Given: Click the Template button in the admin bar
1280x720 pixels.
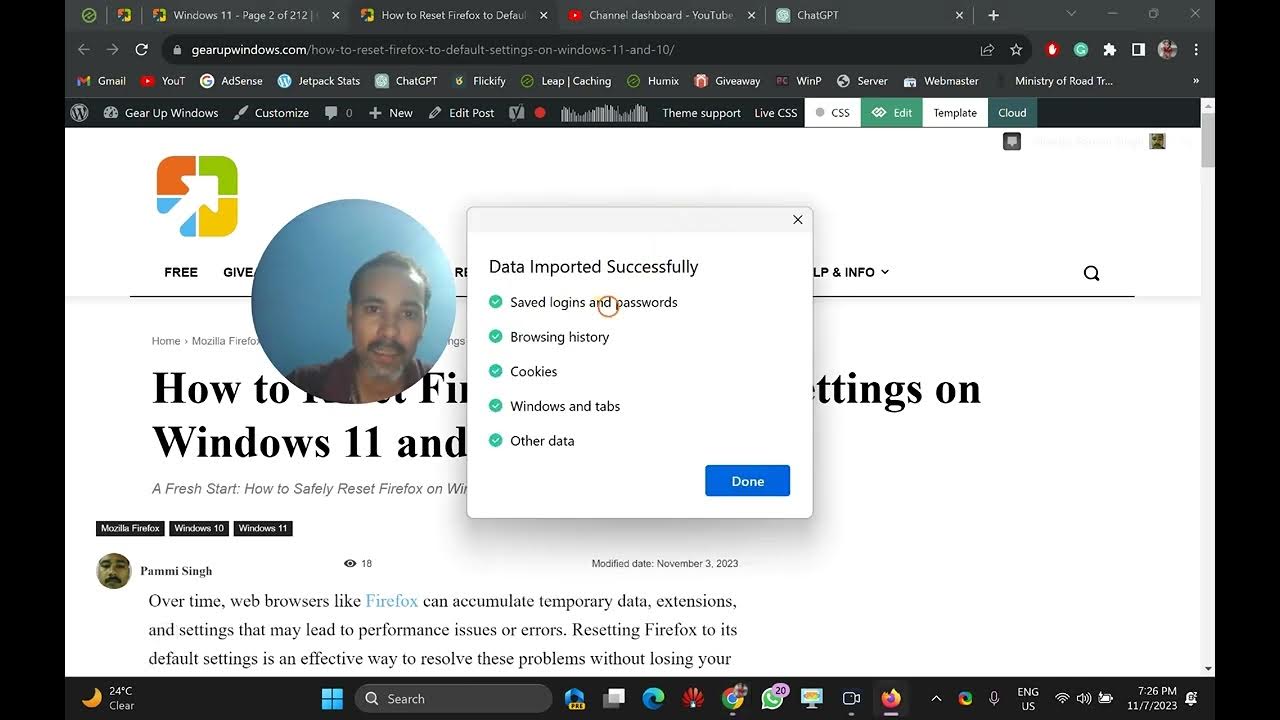Looking at the screenshot, I should point(955,113).
